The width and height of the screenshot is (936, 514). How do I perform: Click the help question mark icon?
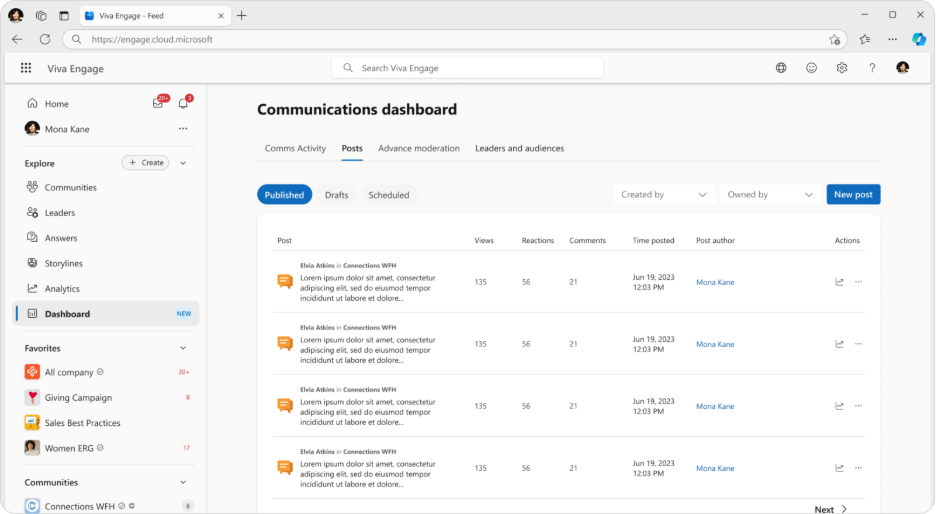(872, 68)
